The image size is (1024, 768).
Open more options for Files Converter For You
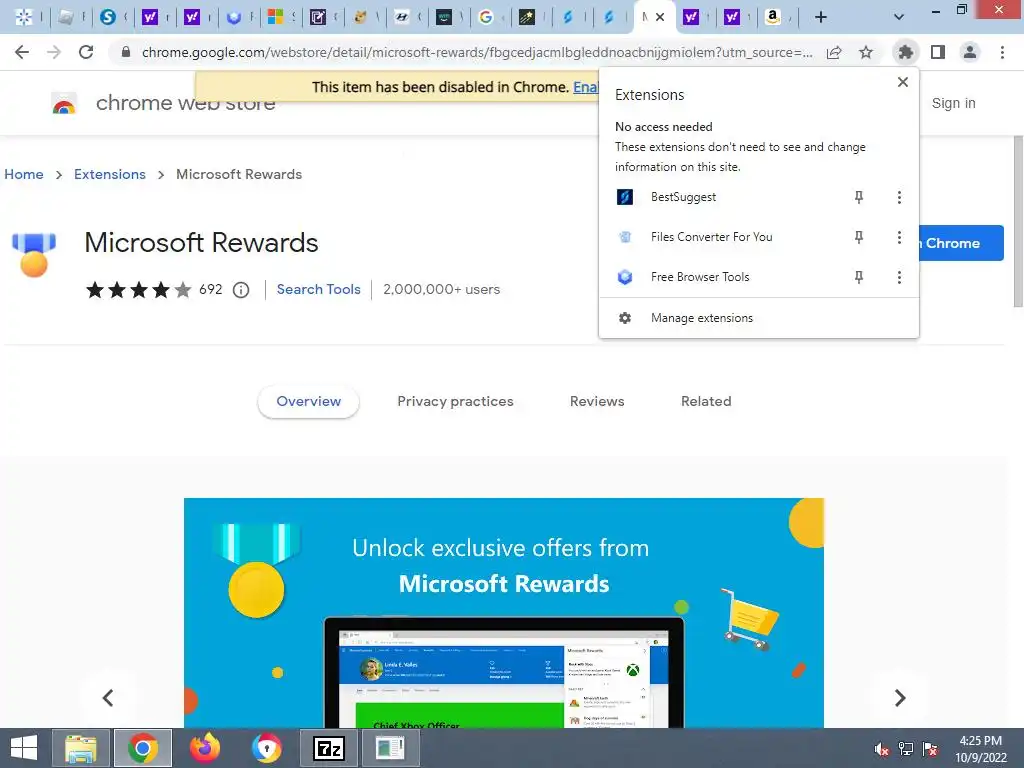(899, 237)
